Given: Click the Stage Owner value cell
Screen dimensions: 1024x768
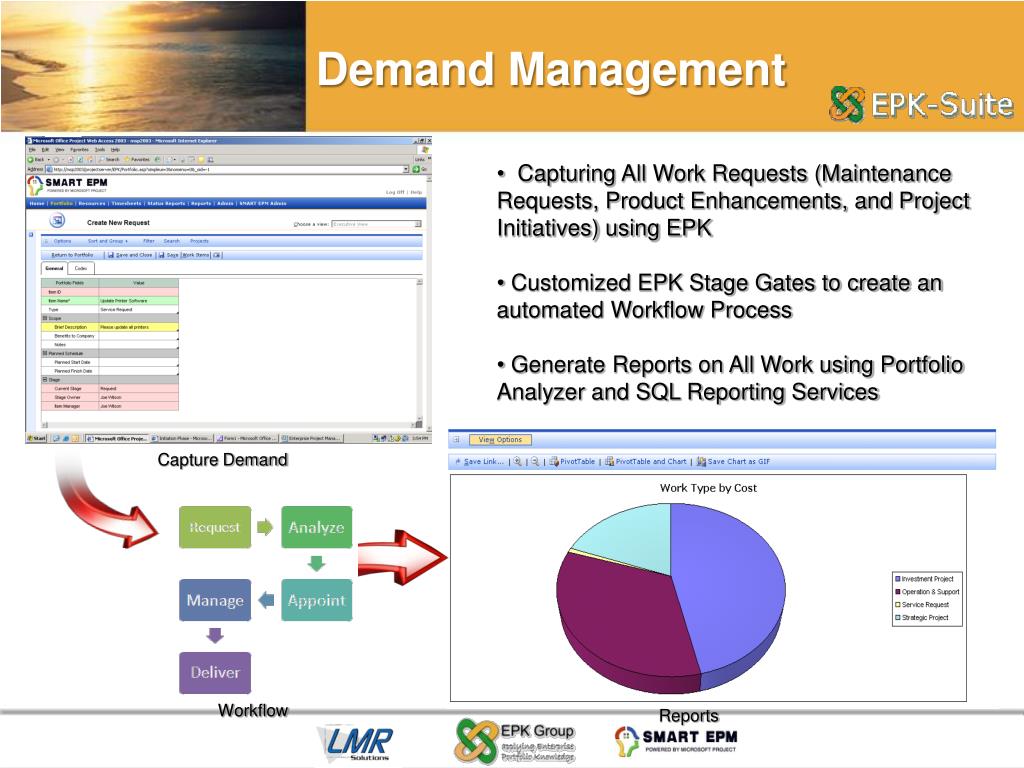Looking at the screenshot, I should 138,397.
